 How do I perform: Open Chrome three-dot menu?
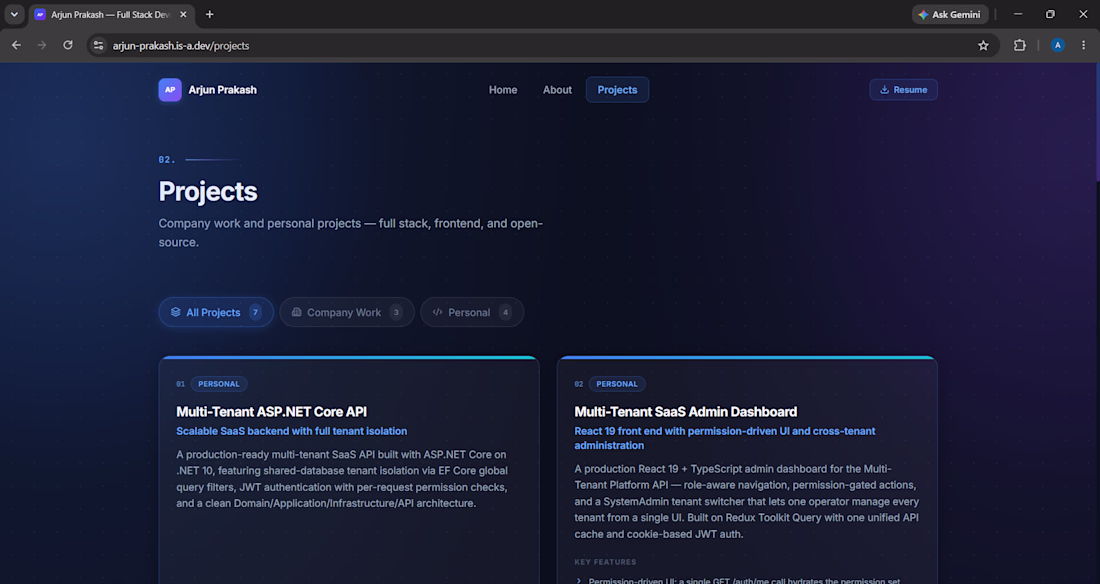[1083, 46]
